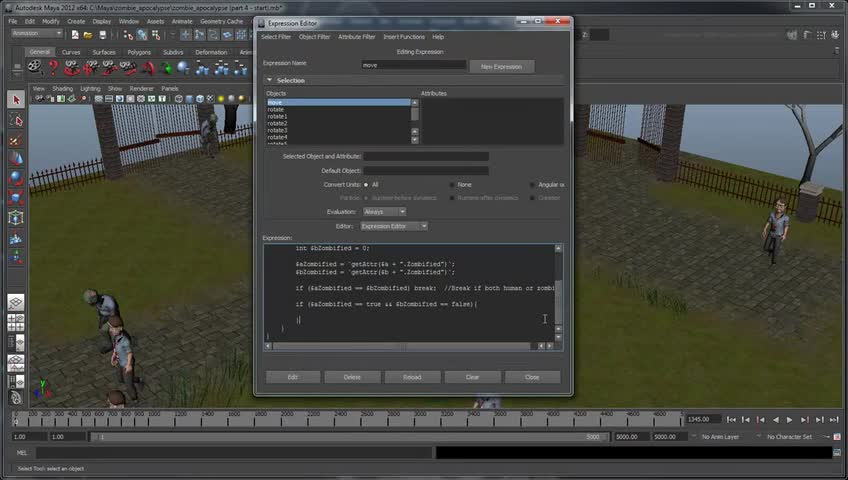Switch to single perspective view layout
Screen dimensions: 848x480
click(x=16, y=303)
